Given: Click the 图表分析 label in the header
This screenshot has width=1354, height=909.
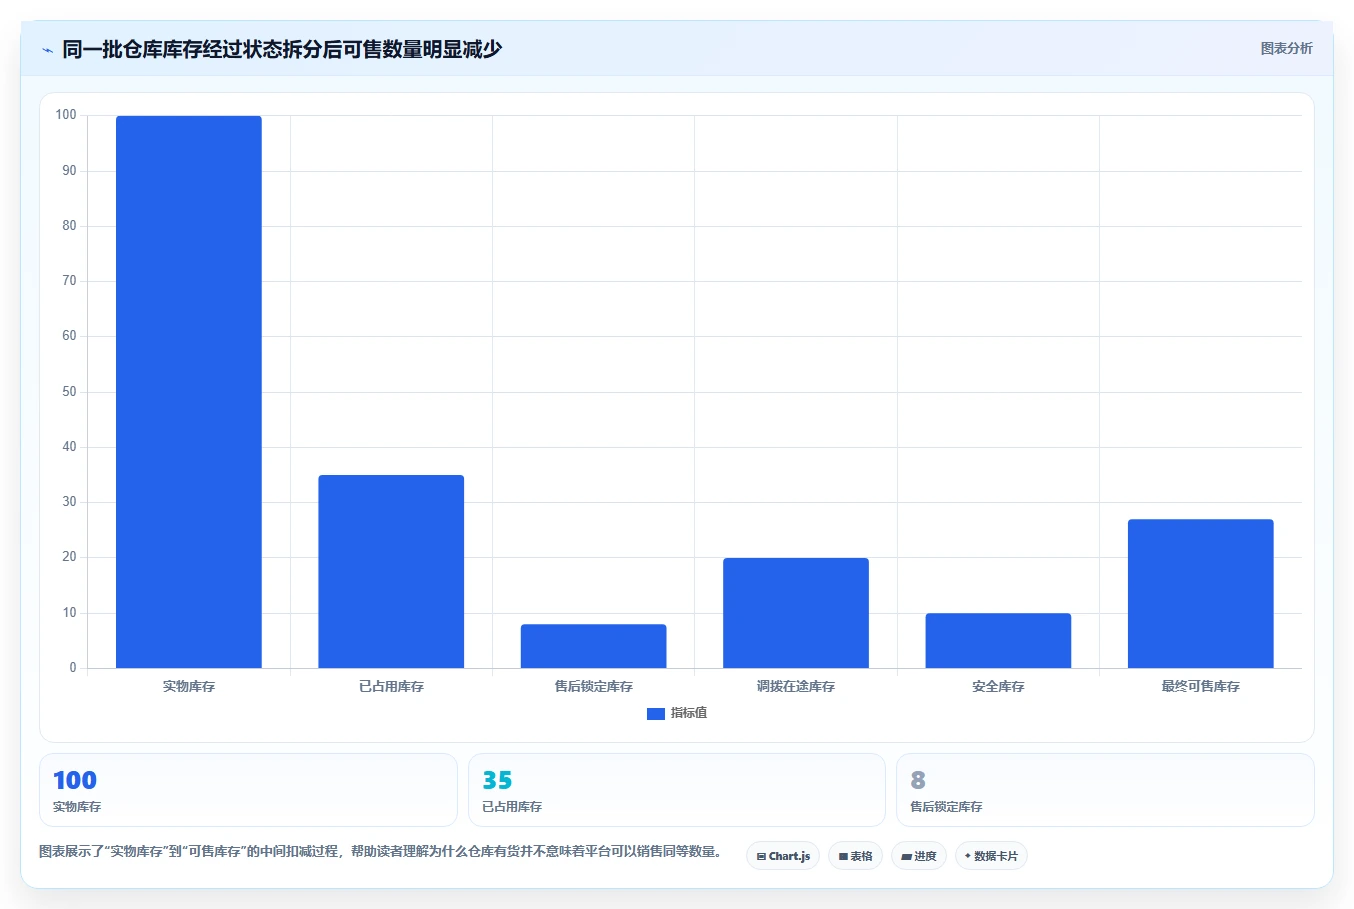Looking at the screenshot, I should coord(1286,48).
